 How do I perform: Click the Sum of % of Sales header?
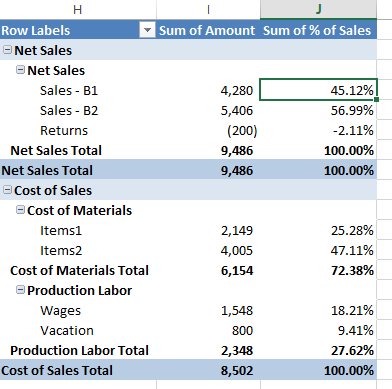[317, 30]
